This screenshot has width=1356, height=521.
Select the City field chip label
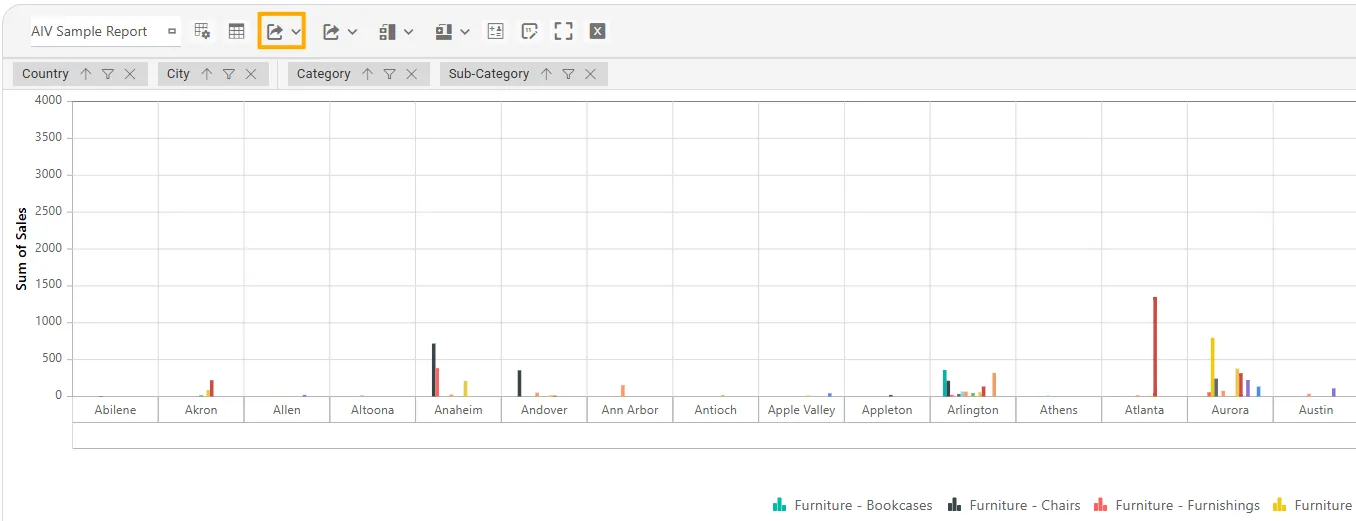pyautogui.click(x=179, y=74)
